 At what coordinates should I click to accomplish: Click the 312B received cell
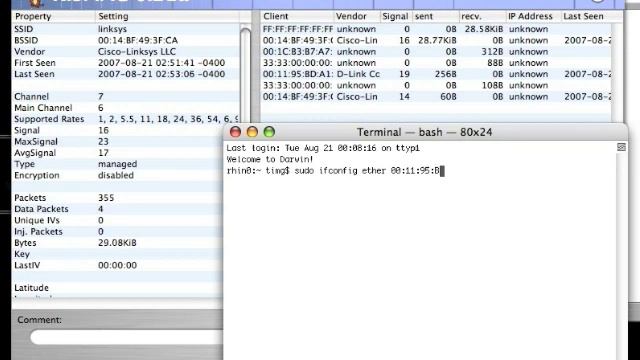[492, 52]
